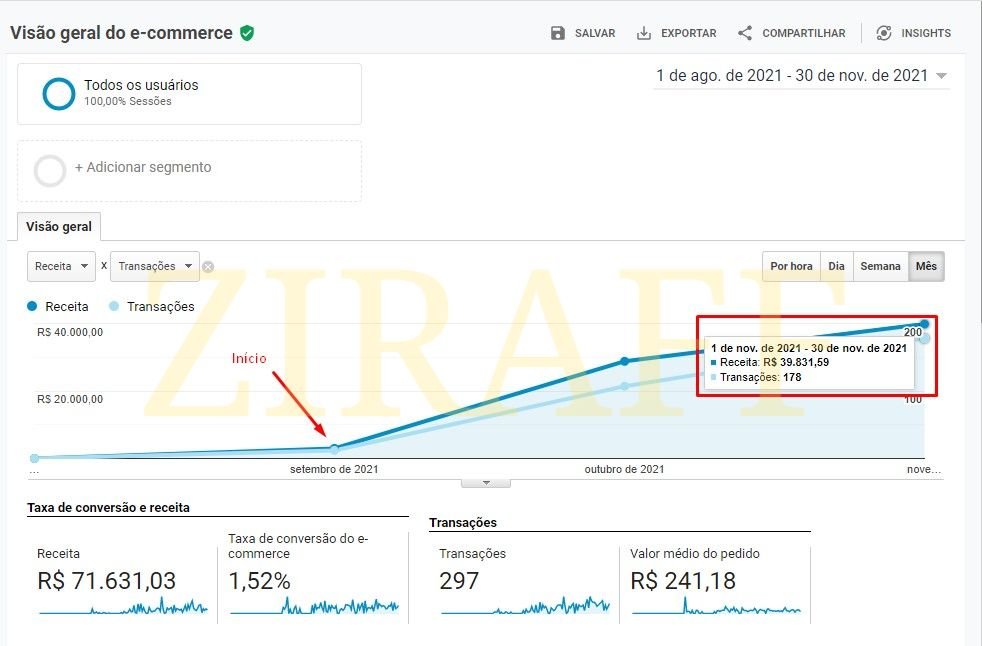This screenshot has height=646, width=982.
Task: Collapse the chart with the arrow below it
Action: pyautogui.click(x=486, y=481)
